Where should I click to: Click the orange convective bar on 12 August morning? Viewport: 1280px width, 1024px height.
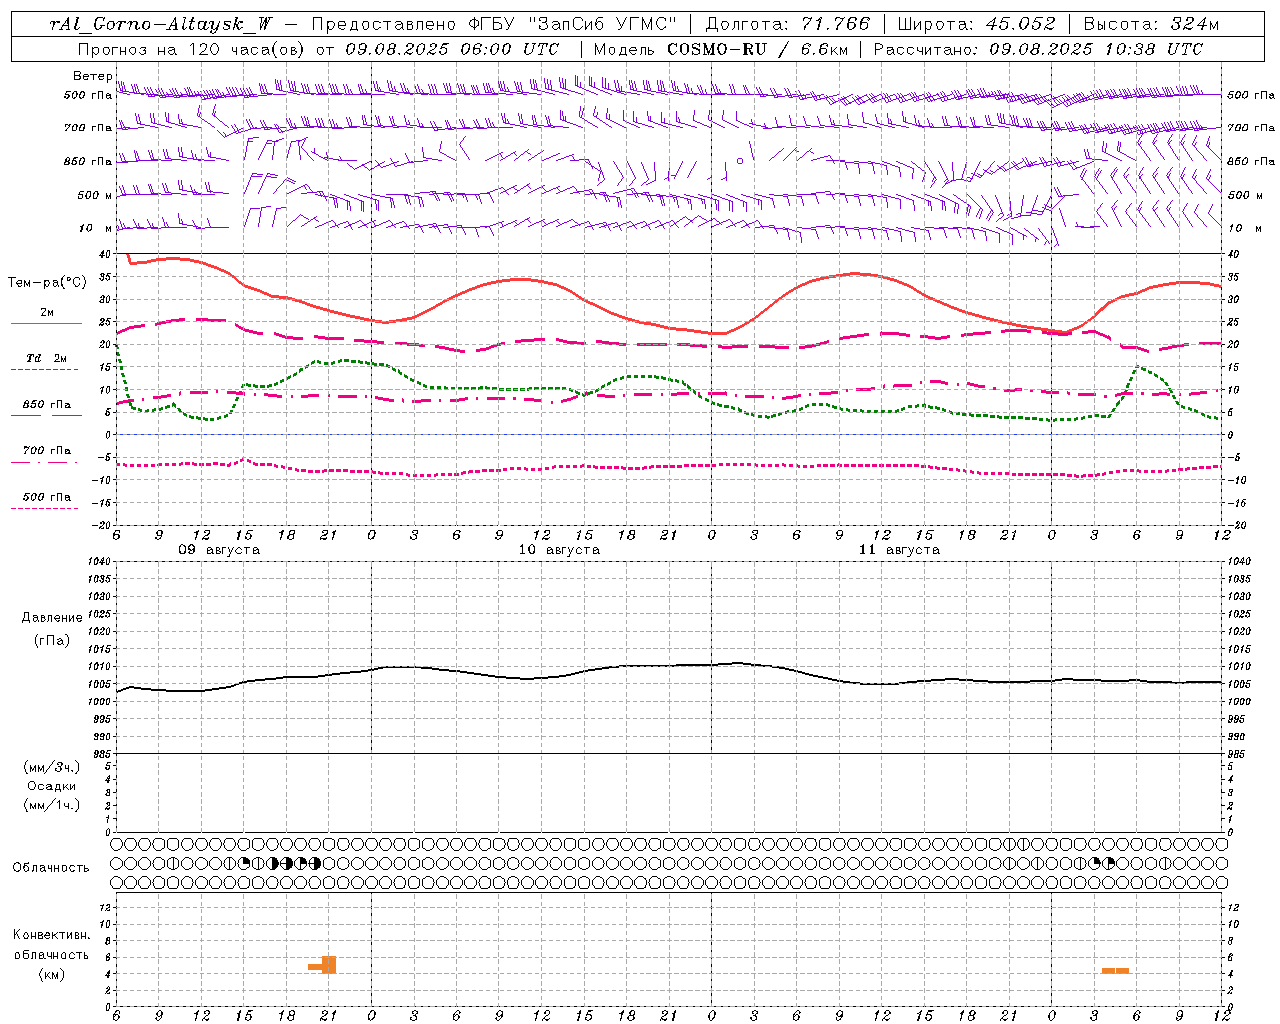1115,970
